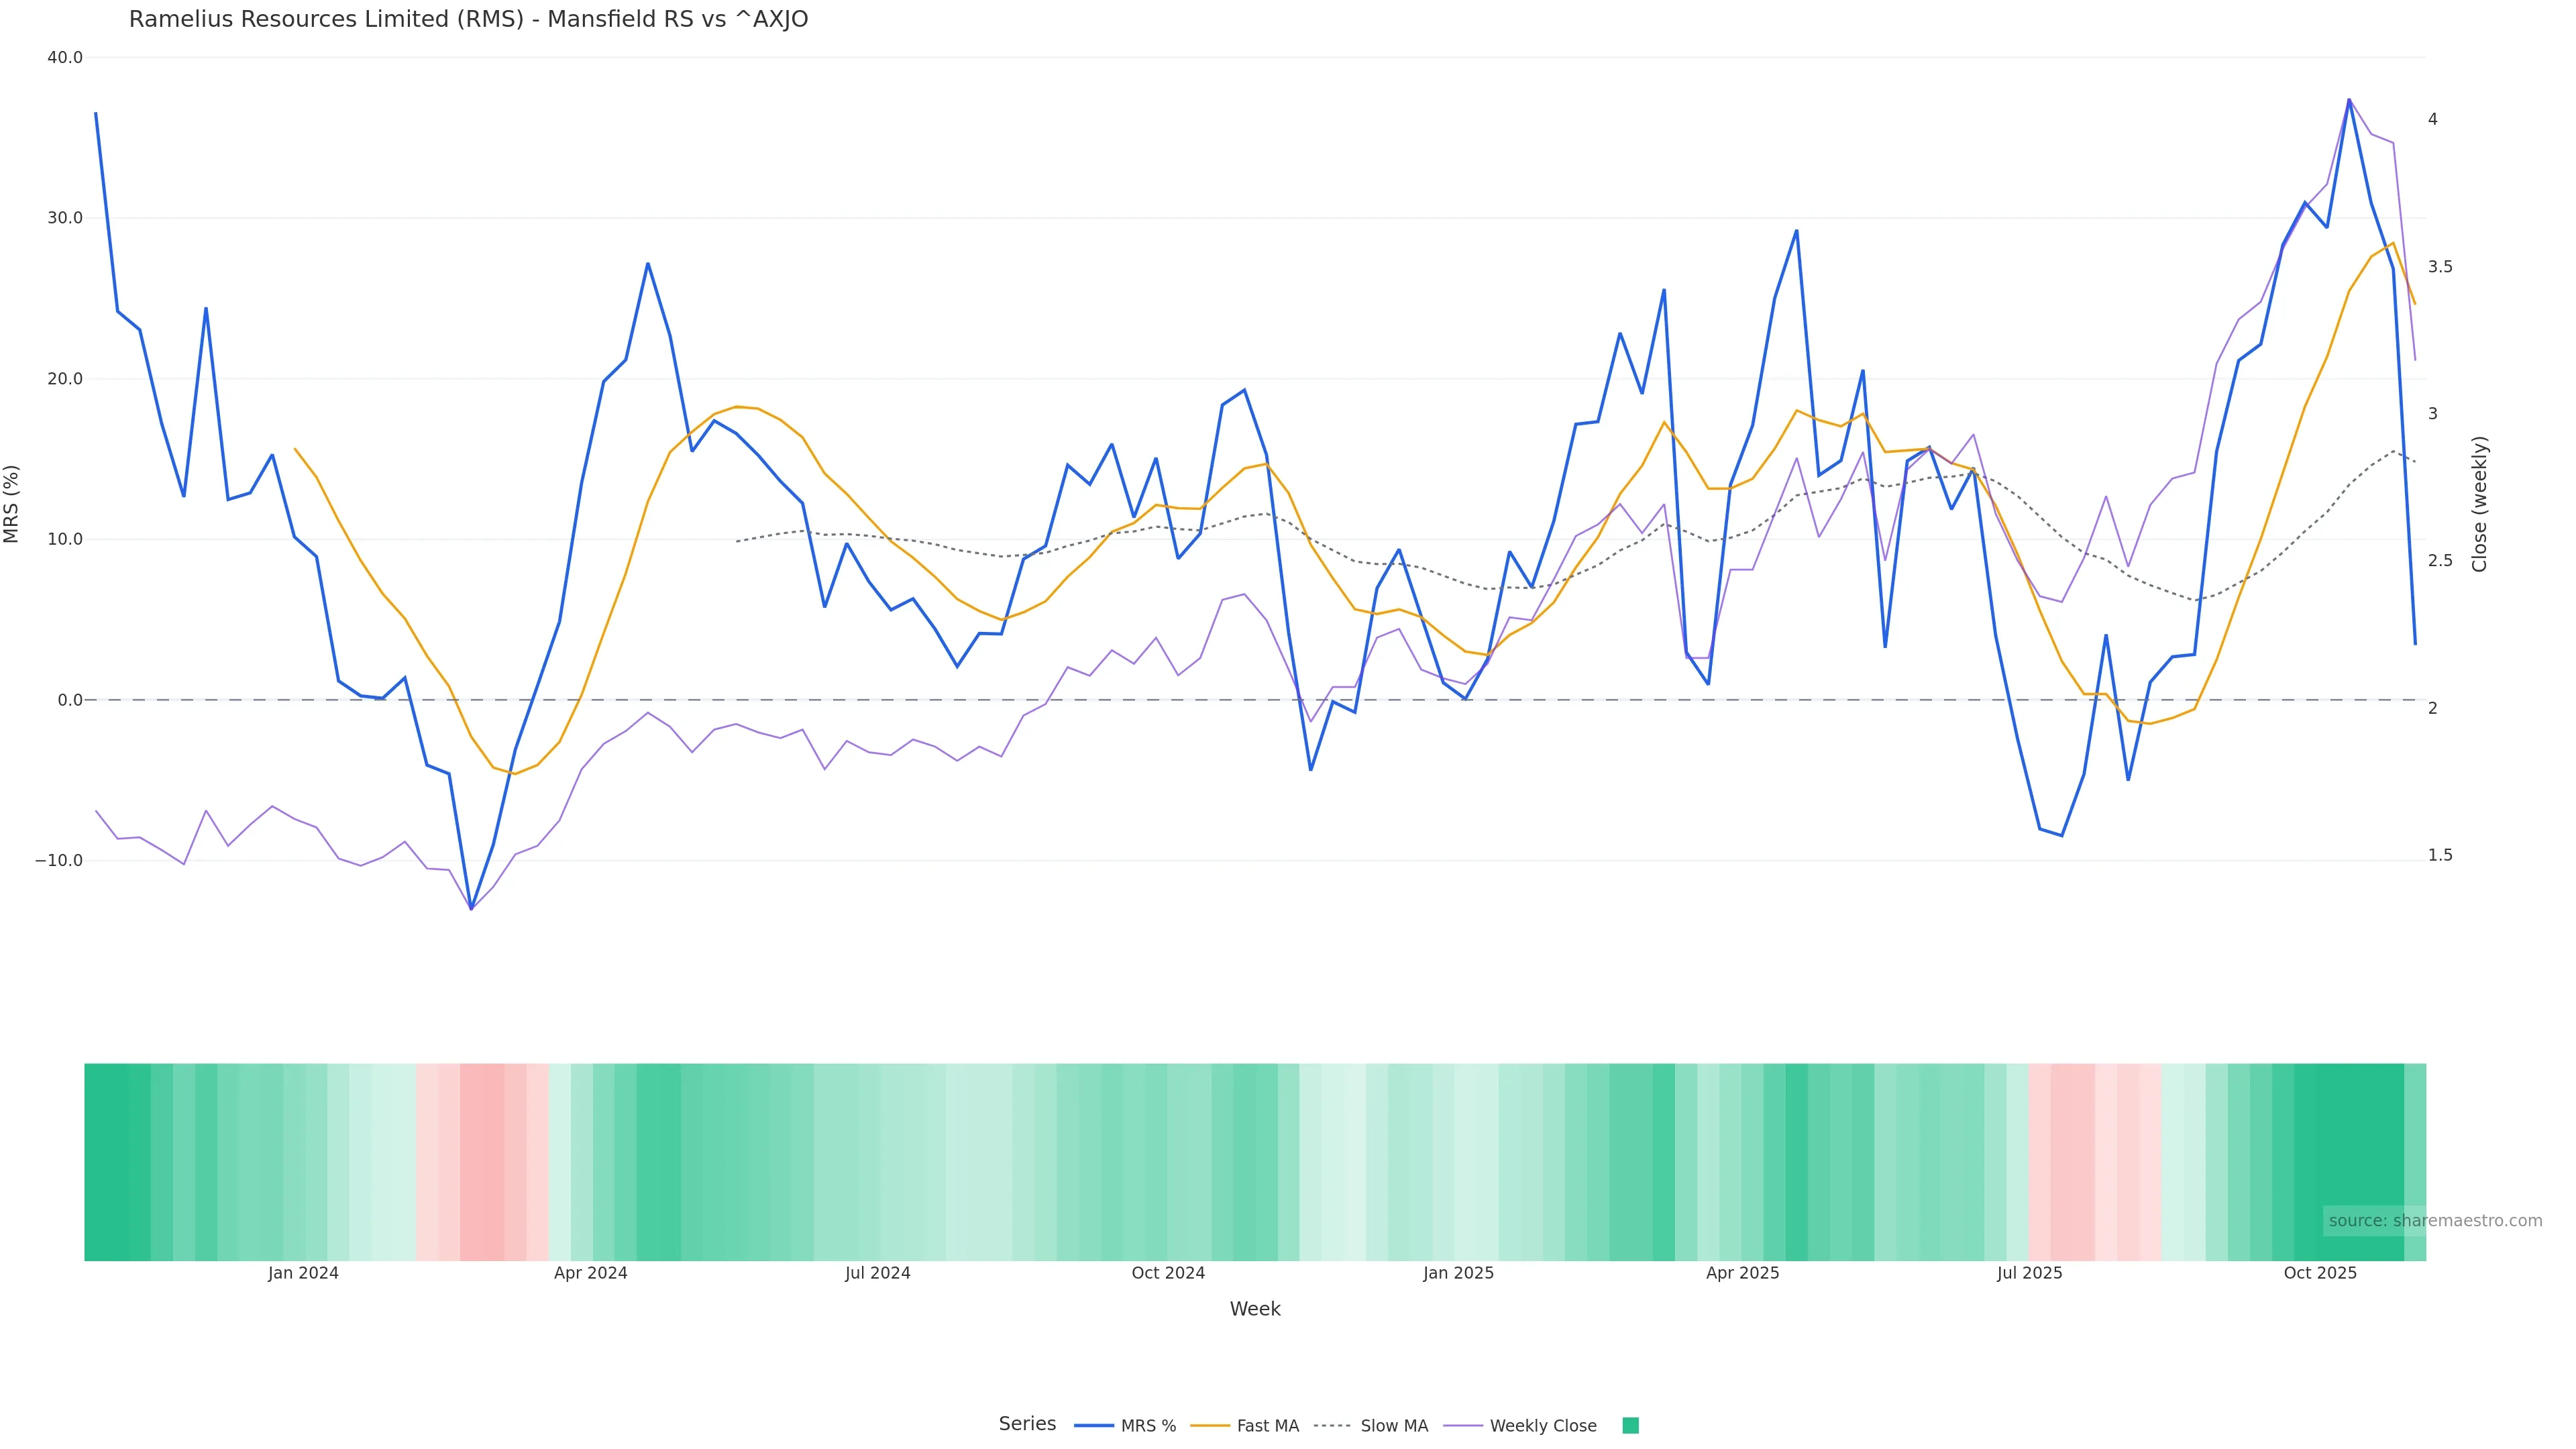Click the blue MRS % legend line icon
This screenshot has width=2576, height=1449.
click(1093, 1426)
